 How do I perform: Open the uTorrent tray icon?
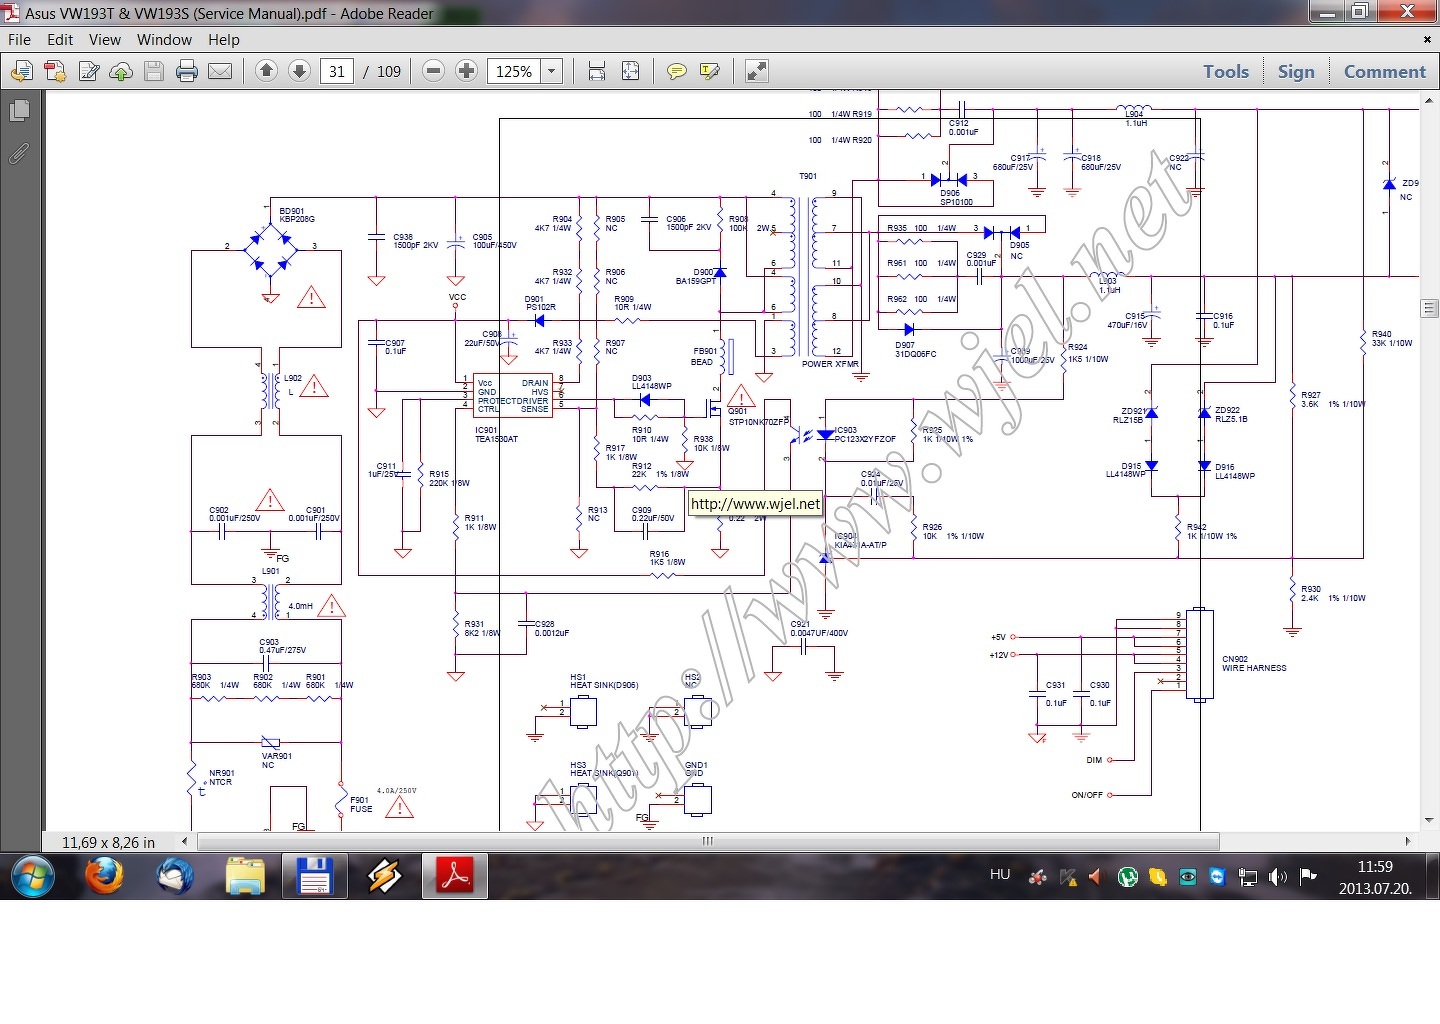tap(1128, 877)
